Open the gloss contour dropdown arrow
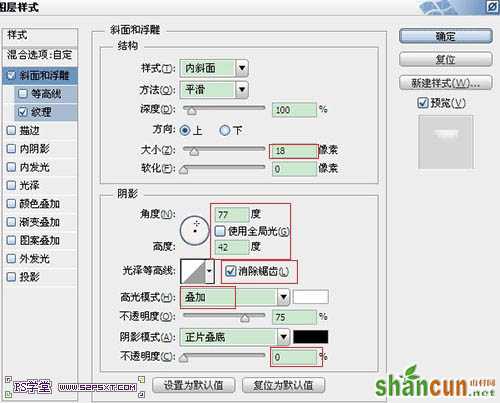500x403 pixels. (209, 271)
